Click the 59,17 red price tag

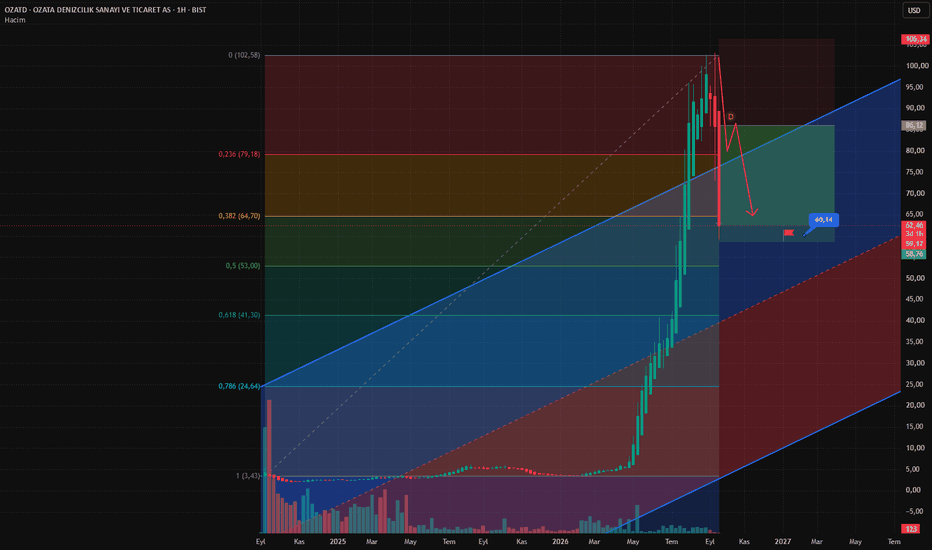pos(915,244)
